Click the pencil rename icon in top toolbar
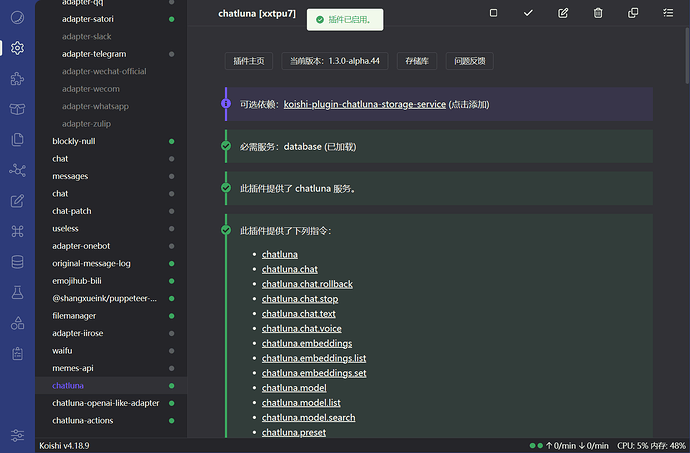This screenshot has width=690, height=453. tap(563, 13)
